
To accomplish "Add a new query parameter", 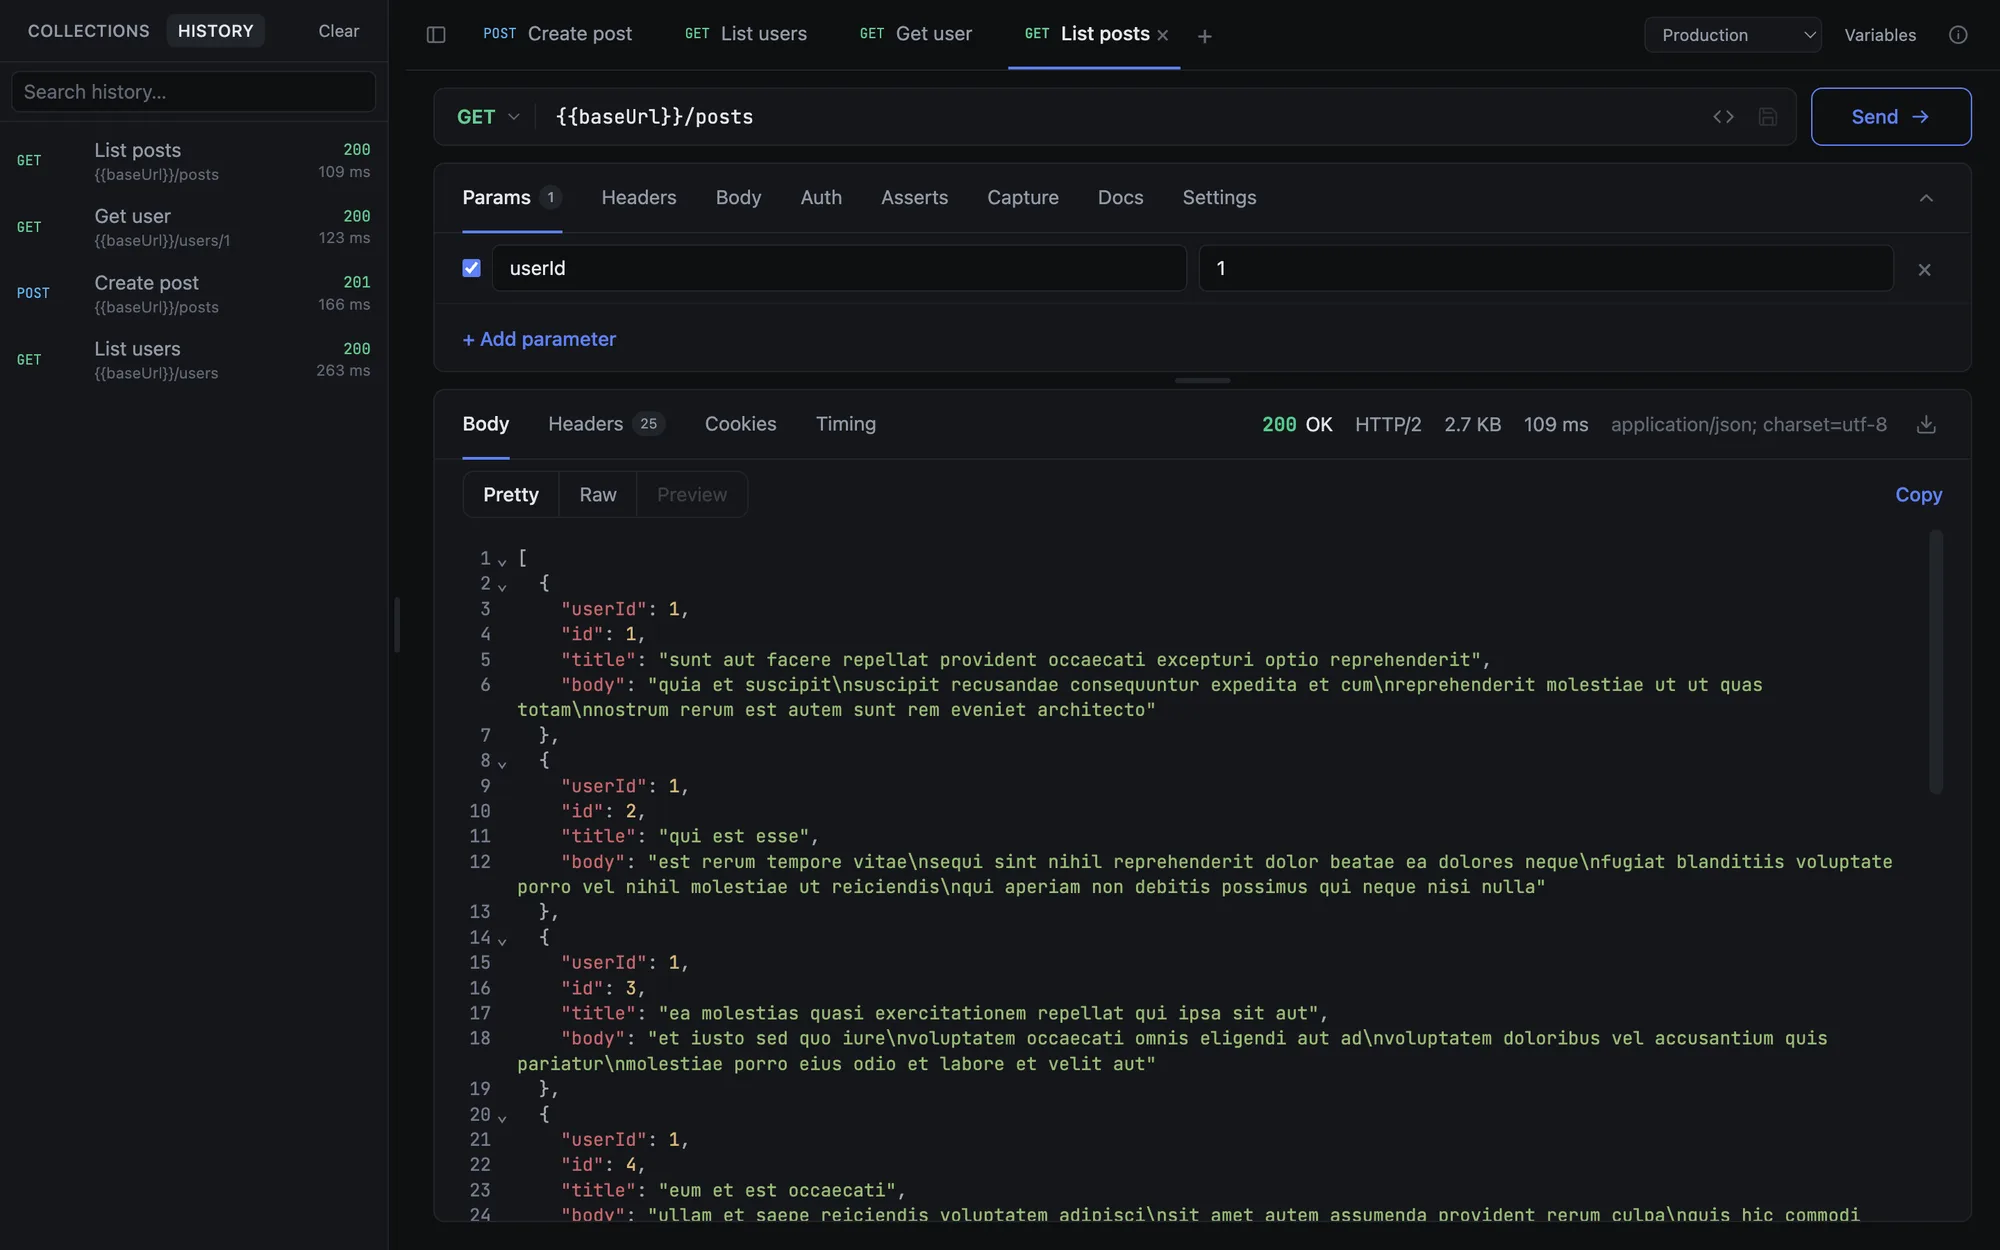I will (x=539, y=340).
